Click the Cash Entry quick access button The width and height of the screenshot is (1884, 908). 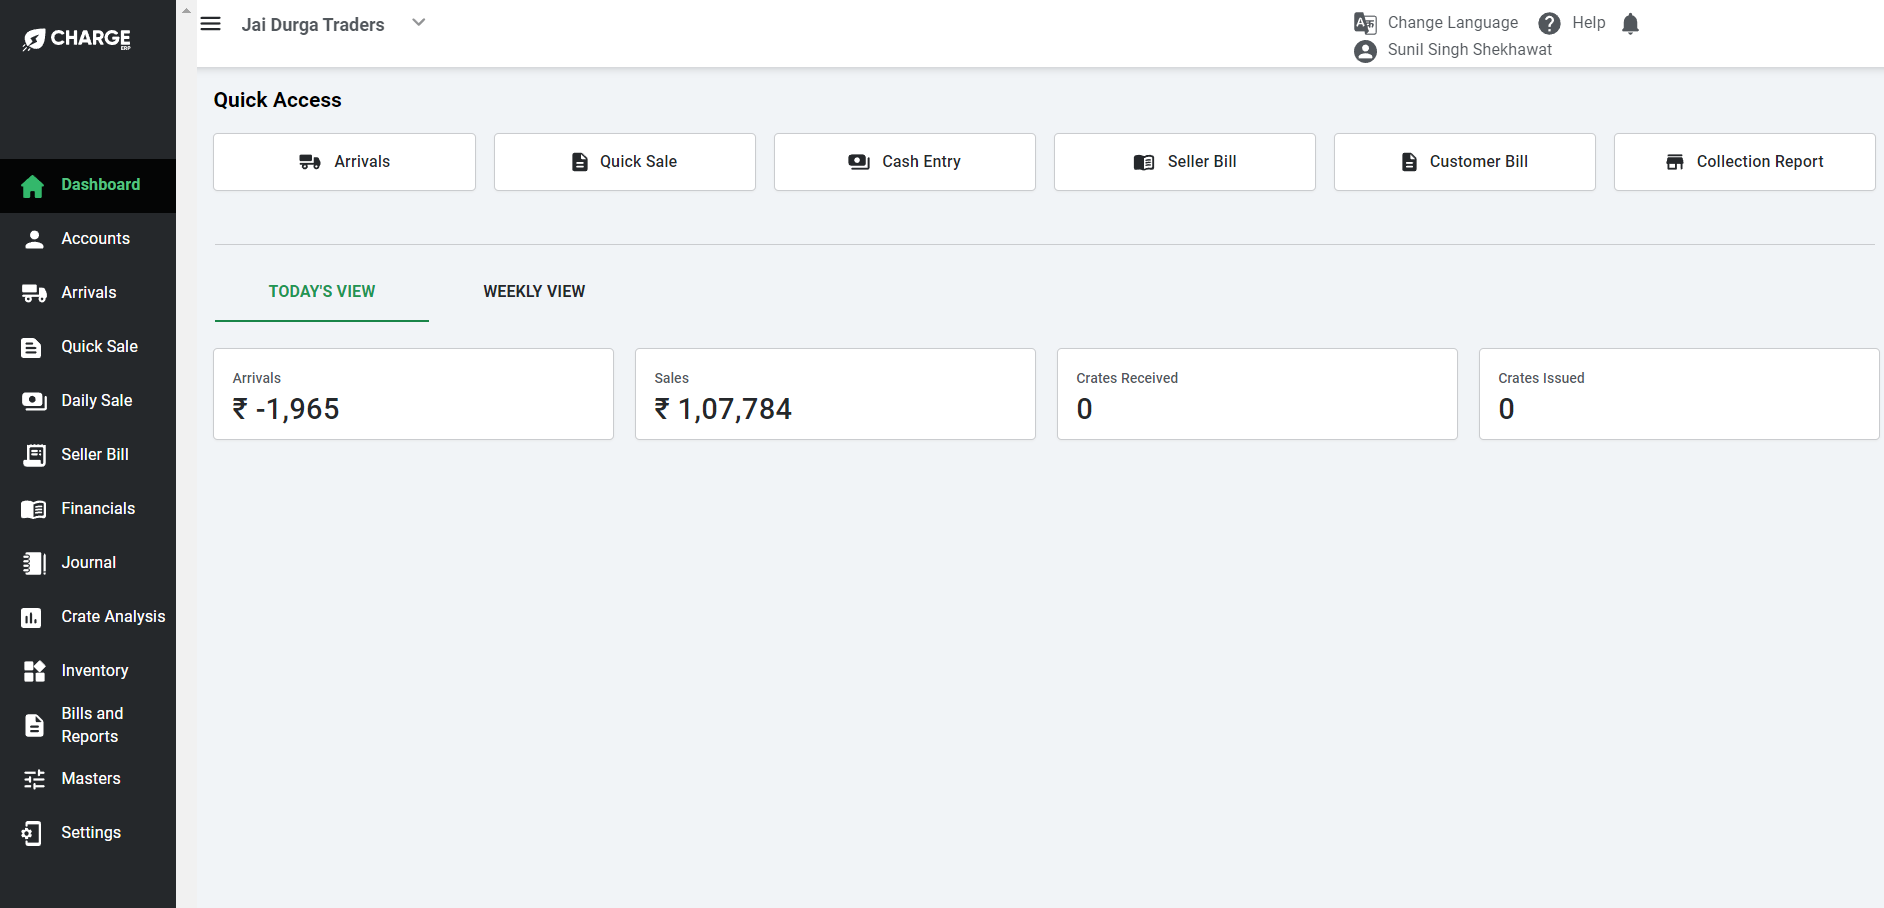pyautogui.click(x=904, y=162)
